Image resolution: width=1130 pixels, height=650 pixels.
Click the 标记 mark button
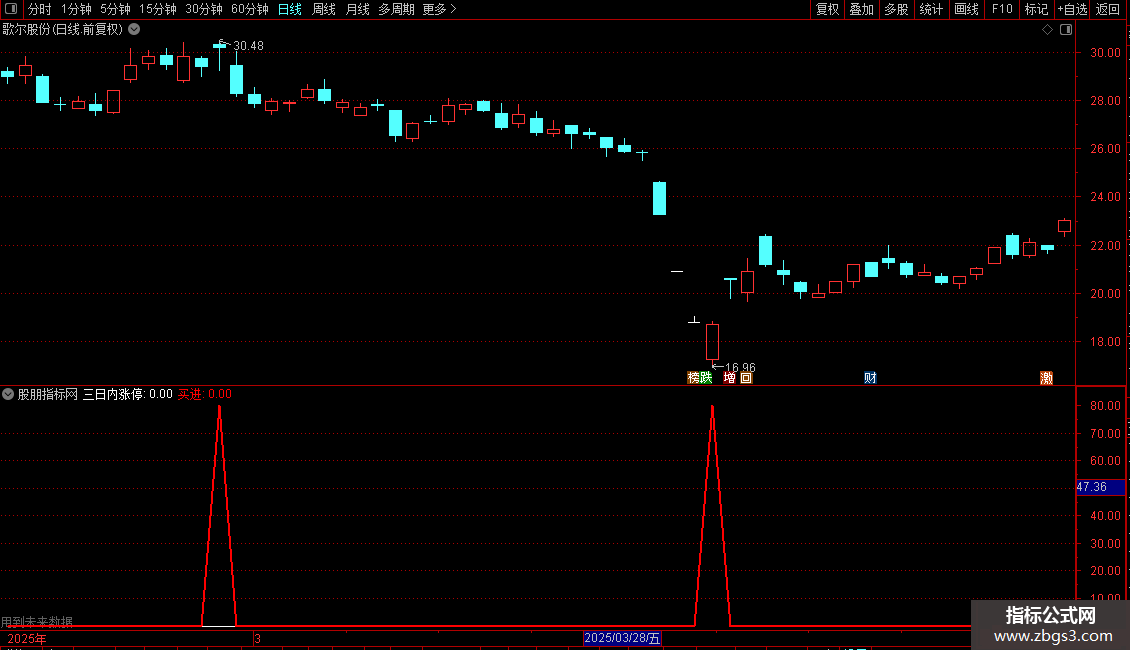coord(1036,9)
